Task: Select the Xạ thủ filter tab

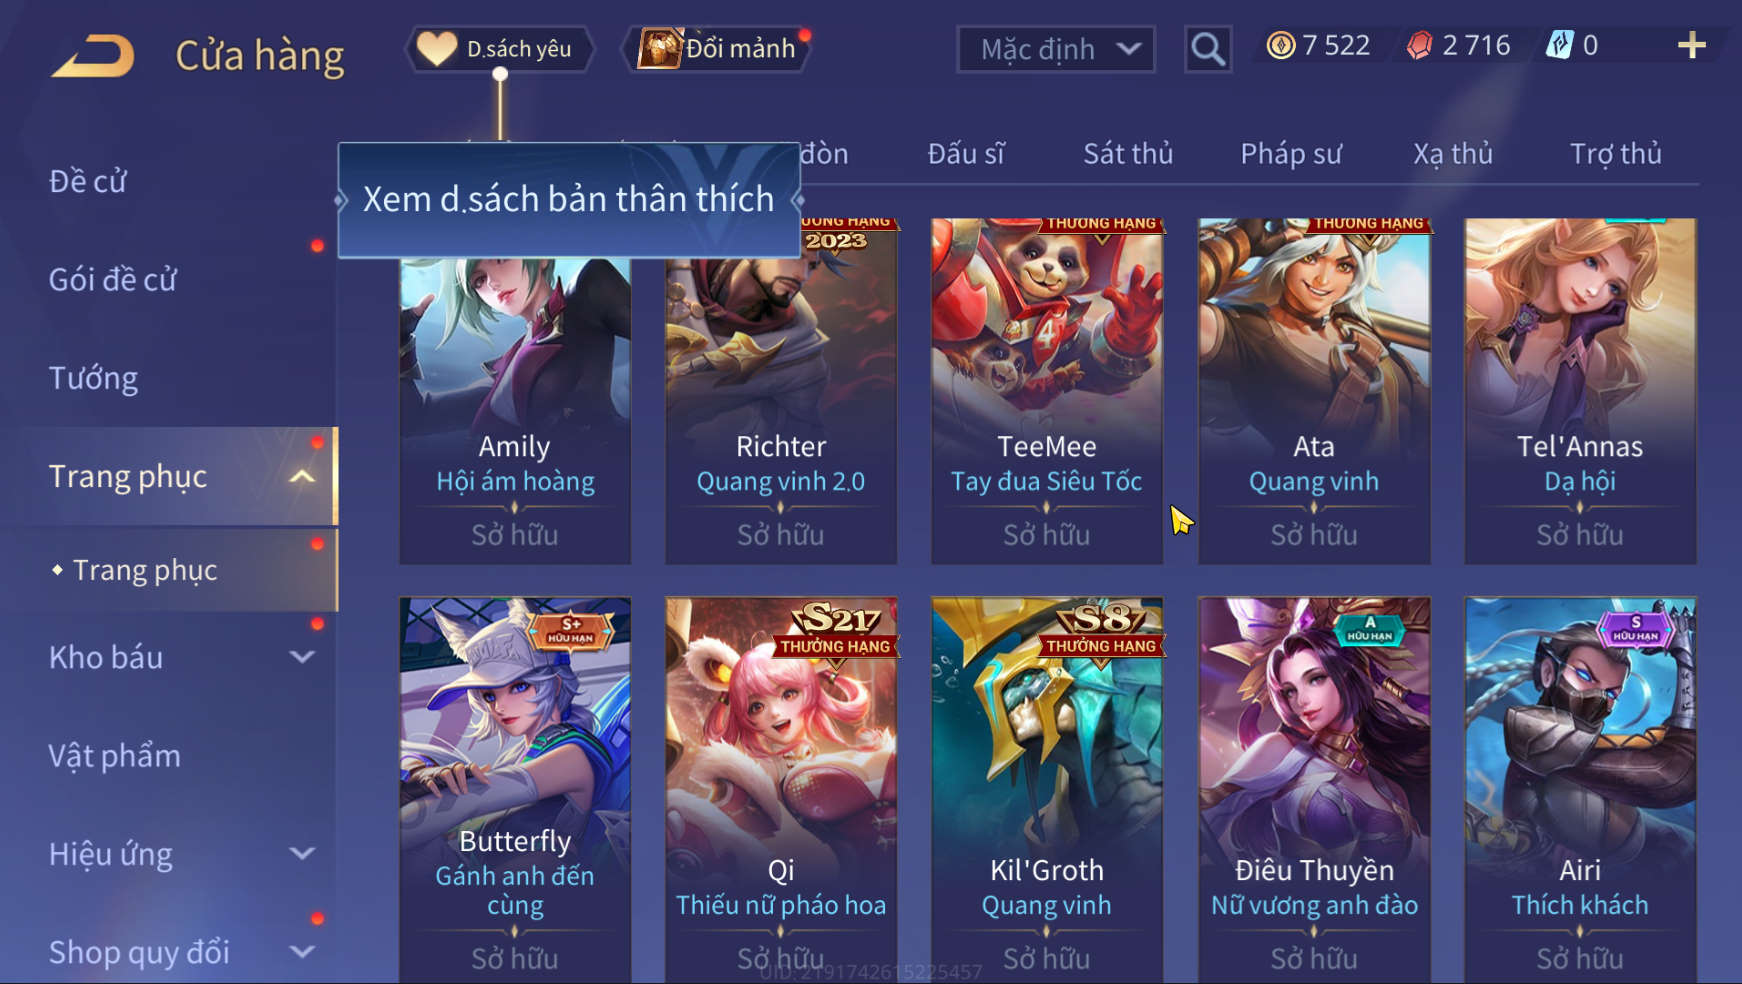Action: 1453,154
